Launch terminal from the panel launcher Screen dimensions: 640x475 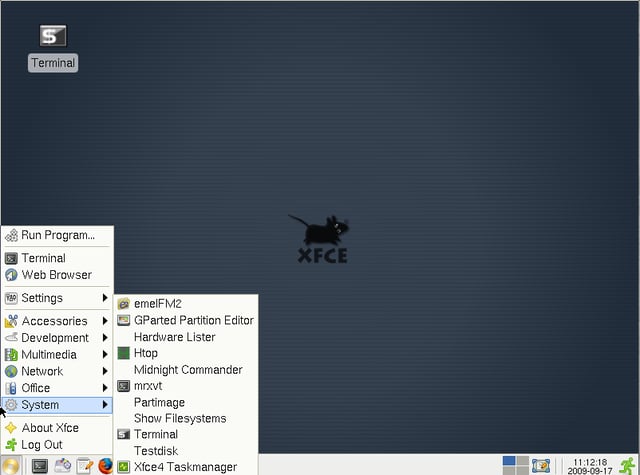click(40, 466)
